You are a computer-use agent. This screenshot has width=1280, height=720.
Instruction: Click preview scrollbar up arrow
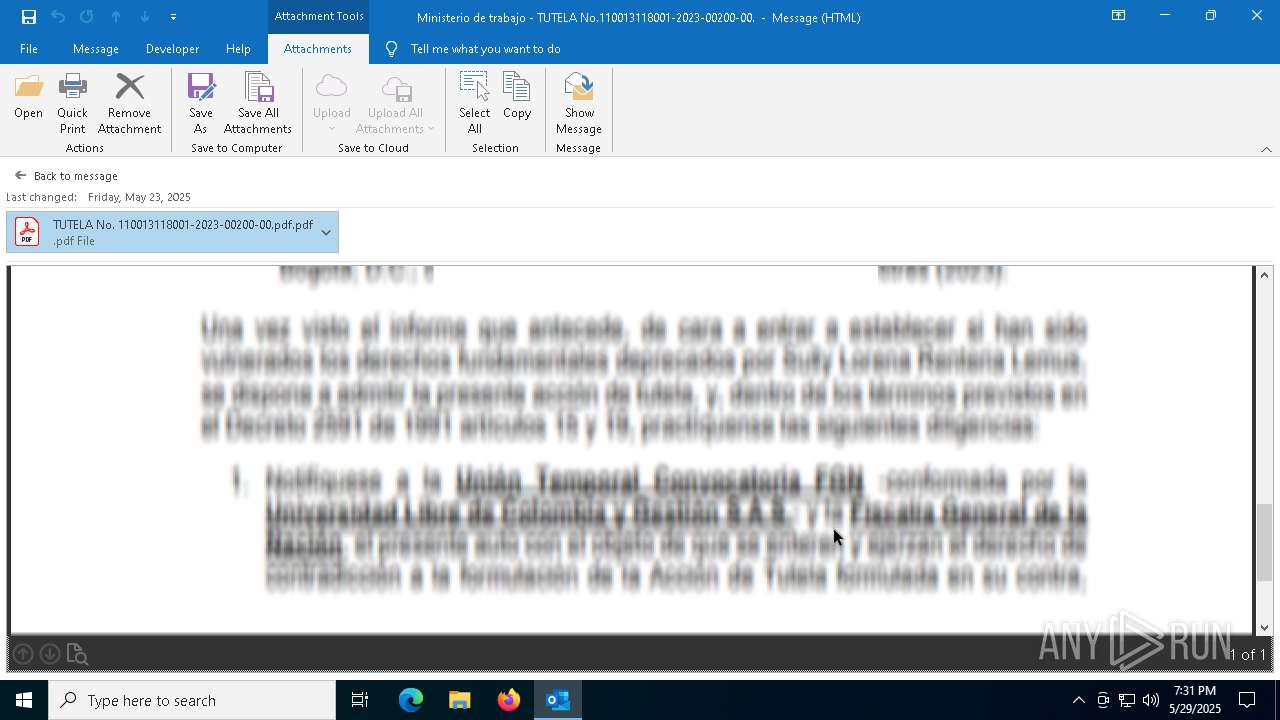tap(1265, 275)
